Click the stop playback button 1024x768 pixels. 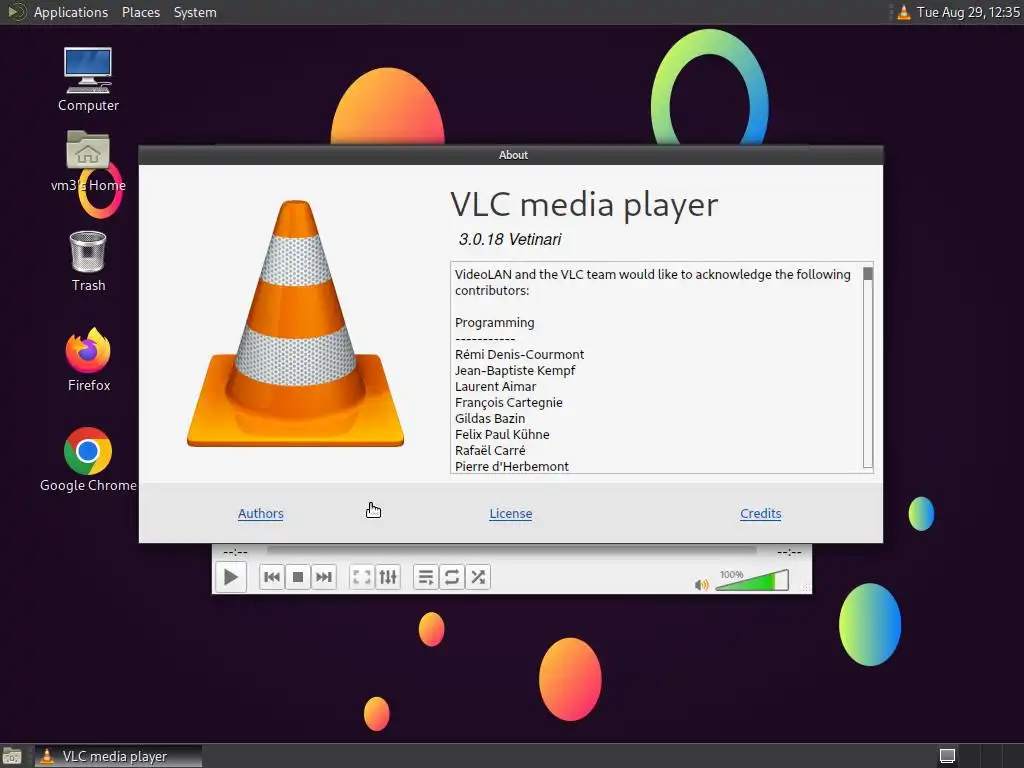pos(298,577)
